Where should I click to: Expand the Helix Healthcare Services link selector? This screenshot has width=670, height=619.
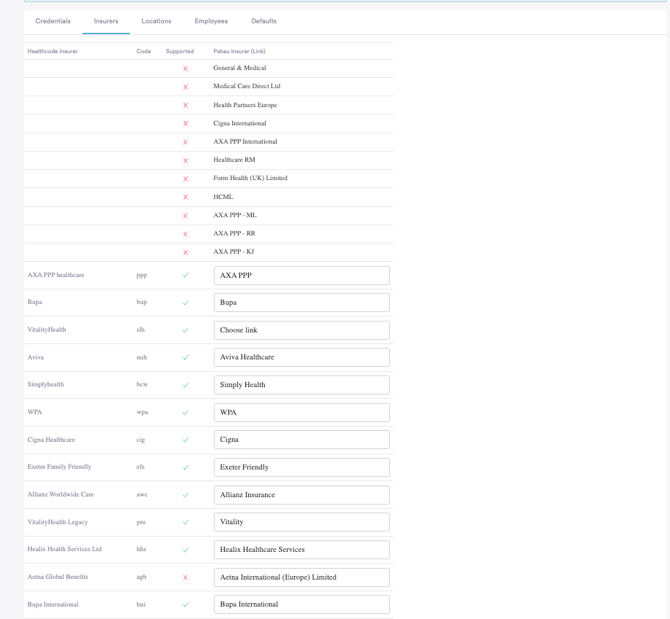point(301,550)
